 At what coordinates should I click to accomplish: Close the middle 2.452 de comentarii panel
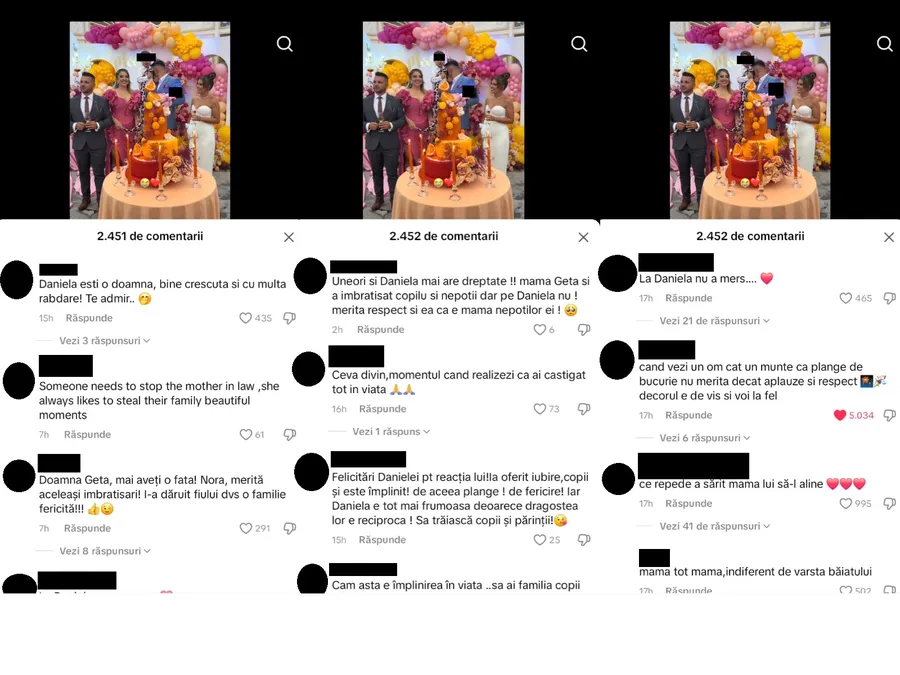point(583,237)
